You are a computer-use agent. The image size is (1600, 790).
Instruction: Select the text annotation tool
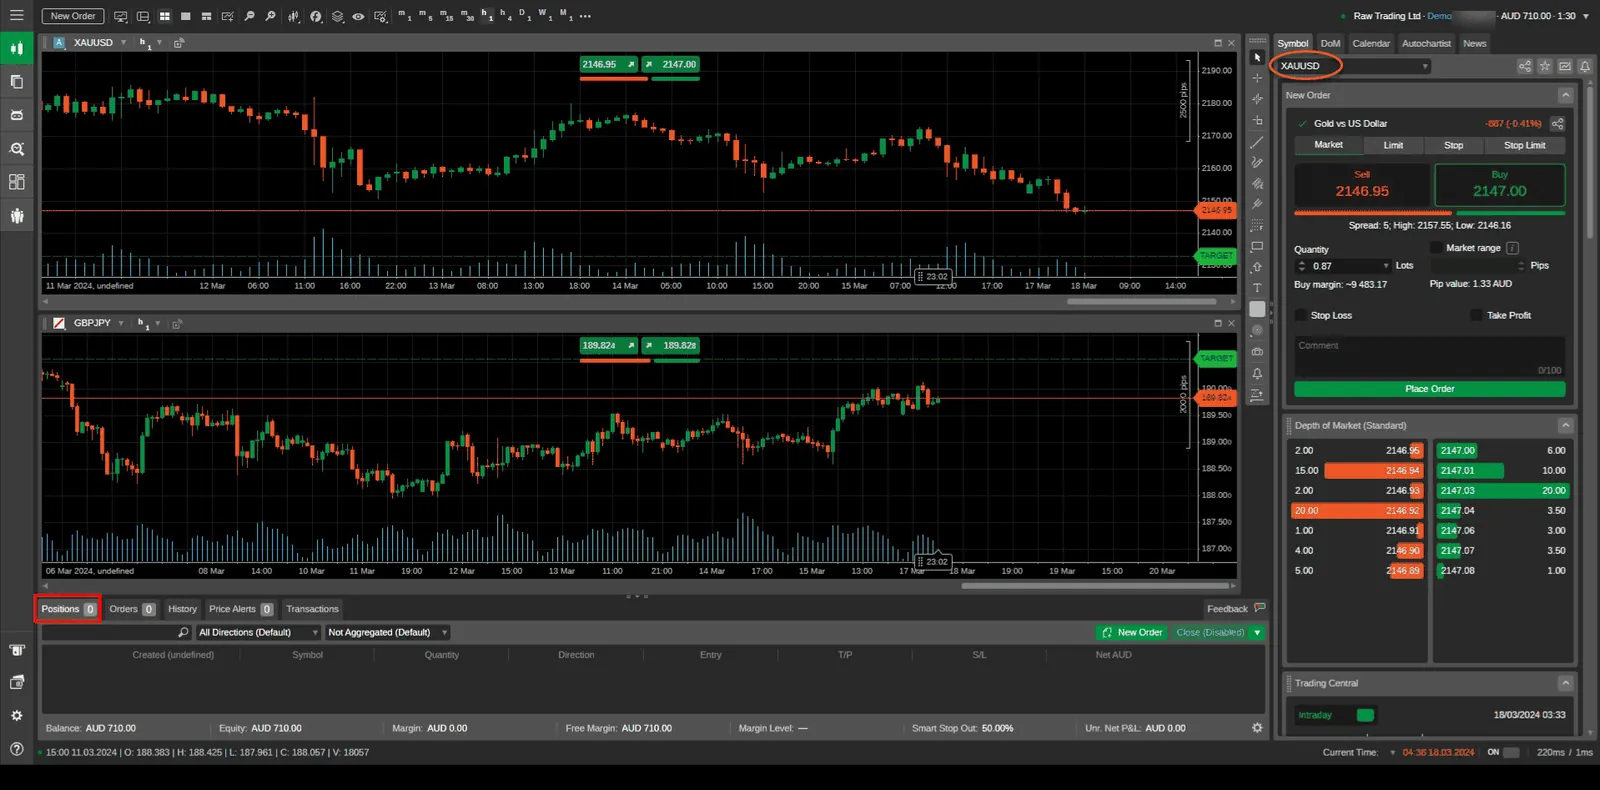1257,288
